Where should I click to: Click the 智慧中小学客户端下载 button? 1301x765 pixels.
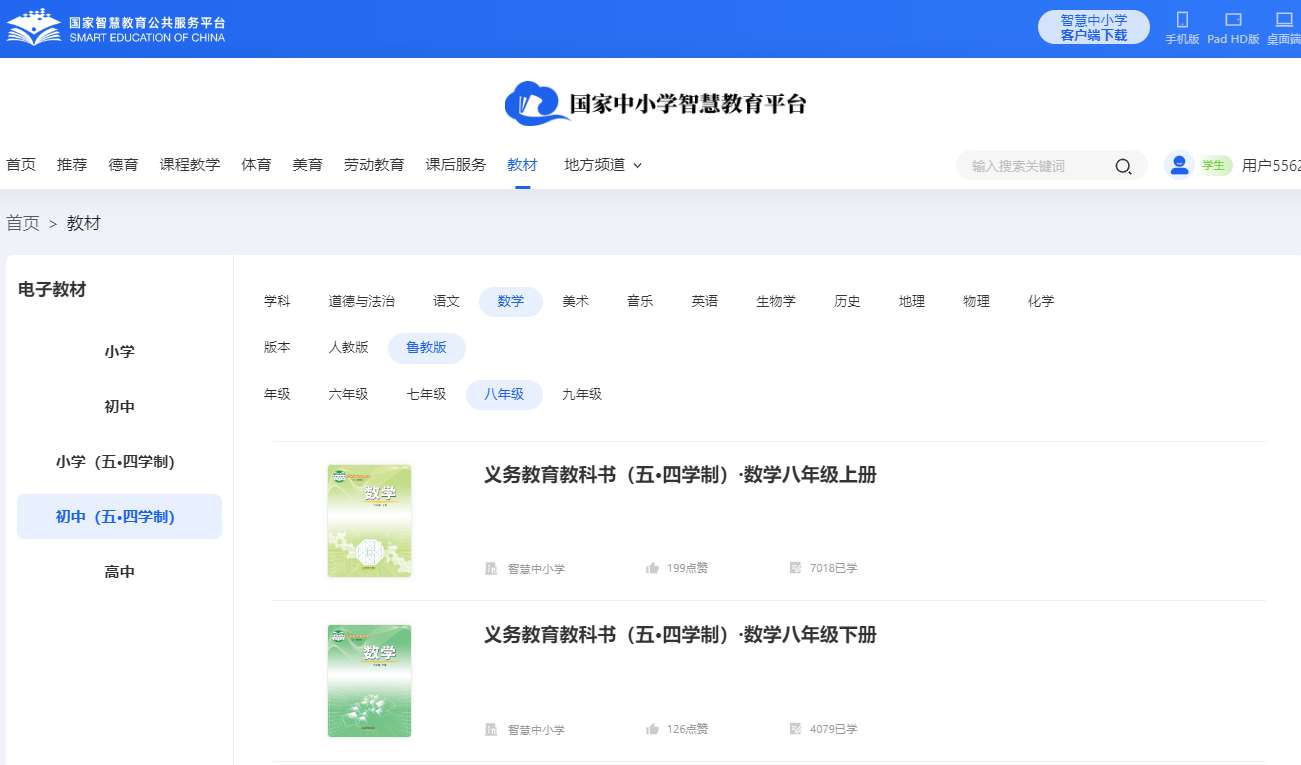coord(1094,27)
